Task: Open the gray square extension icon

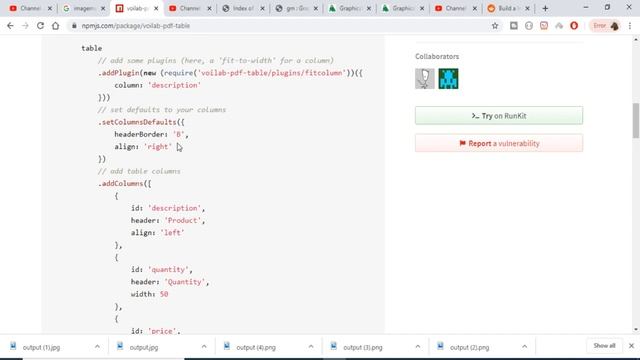Action: click(514, 26)
